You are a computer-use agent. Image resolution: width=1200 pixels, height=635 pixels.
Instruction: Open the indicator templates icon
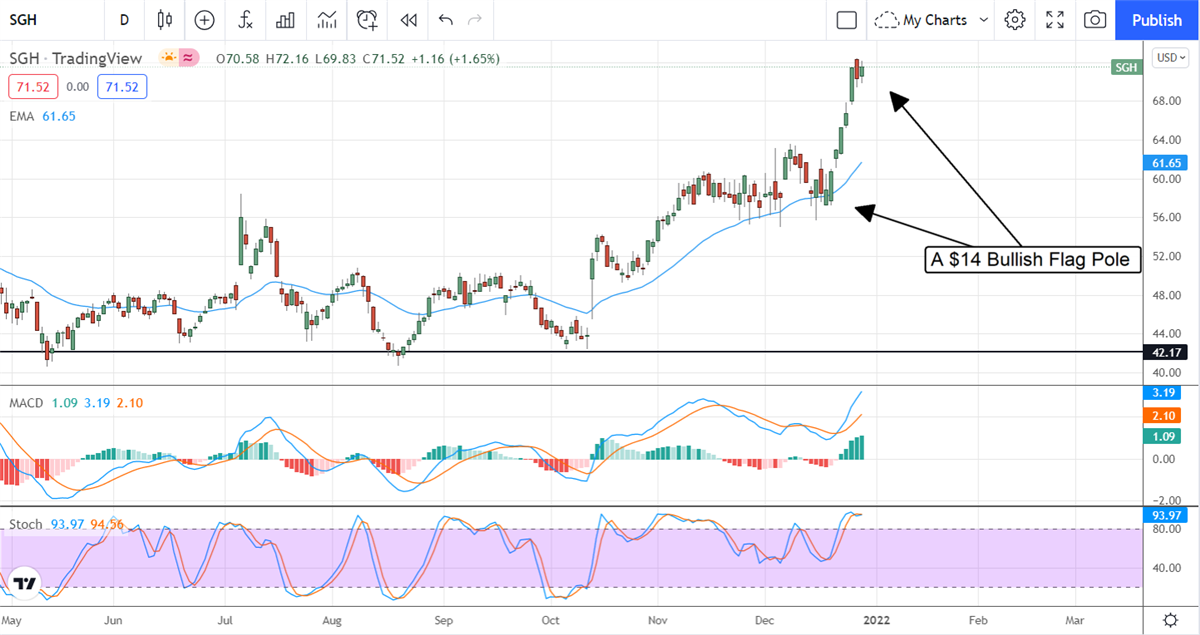(326, 20)
